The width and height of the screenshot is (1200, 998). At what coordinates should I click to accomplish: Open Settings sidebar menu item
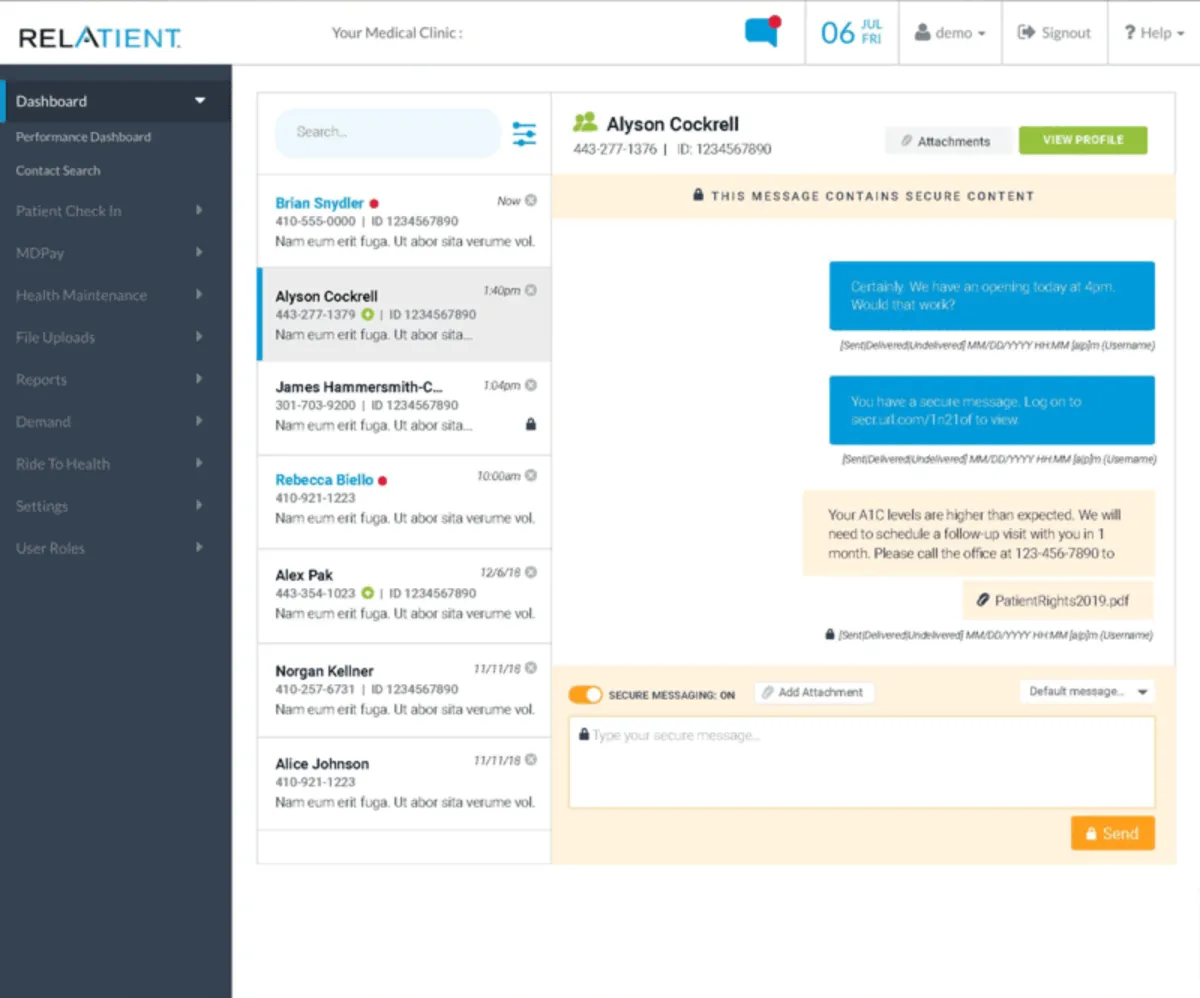[116, 505]
